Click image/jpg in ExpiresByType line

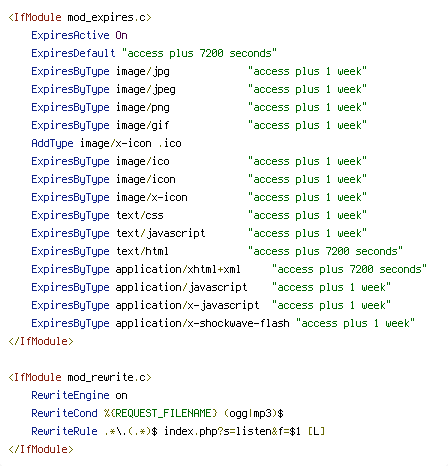coord(143,71)
